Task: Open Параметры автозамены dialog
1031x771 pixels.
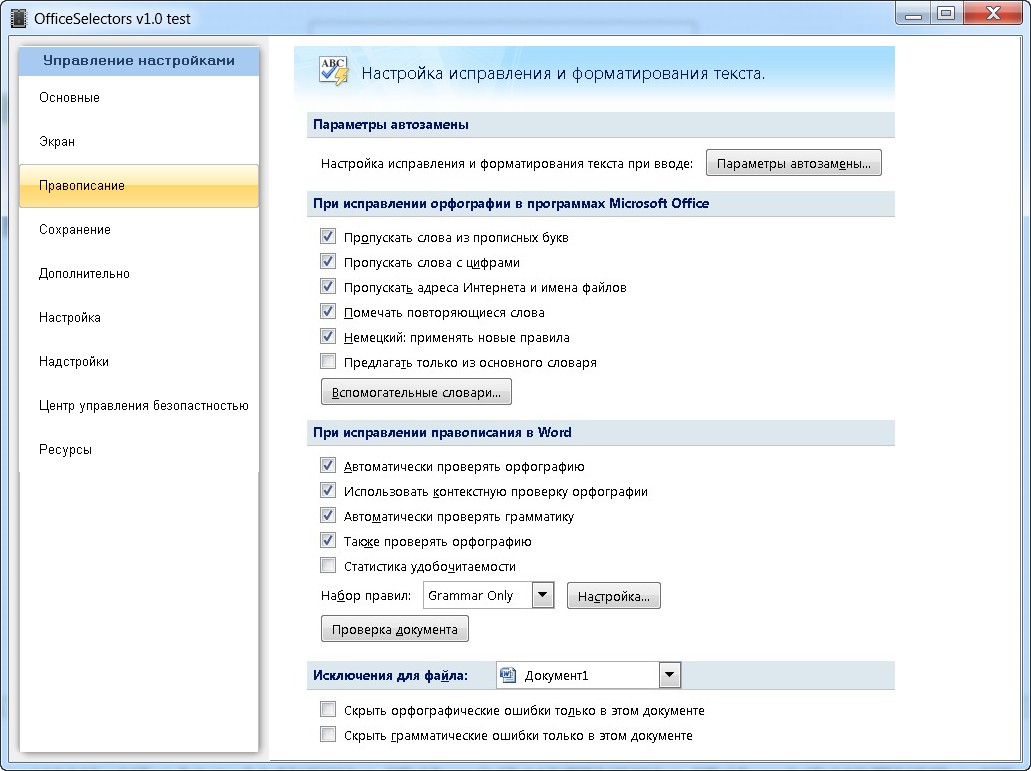Action: tap(794, 163)
